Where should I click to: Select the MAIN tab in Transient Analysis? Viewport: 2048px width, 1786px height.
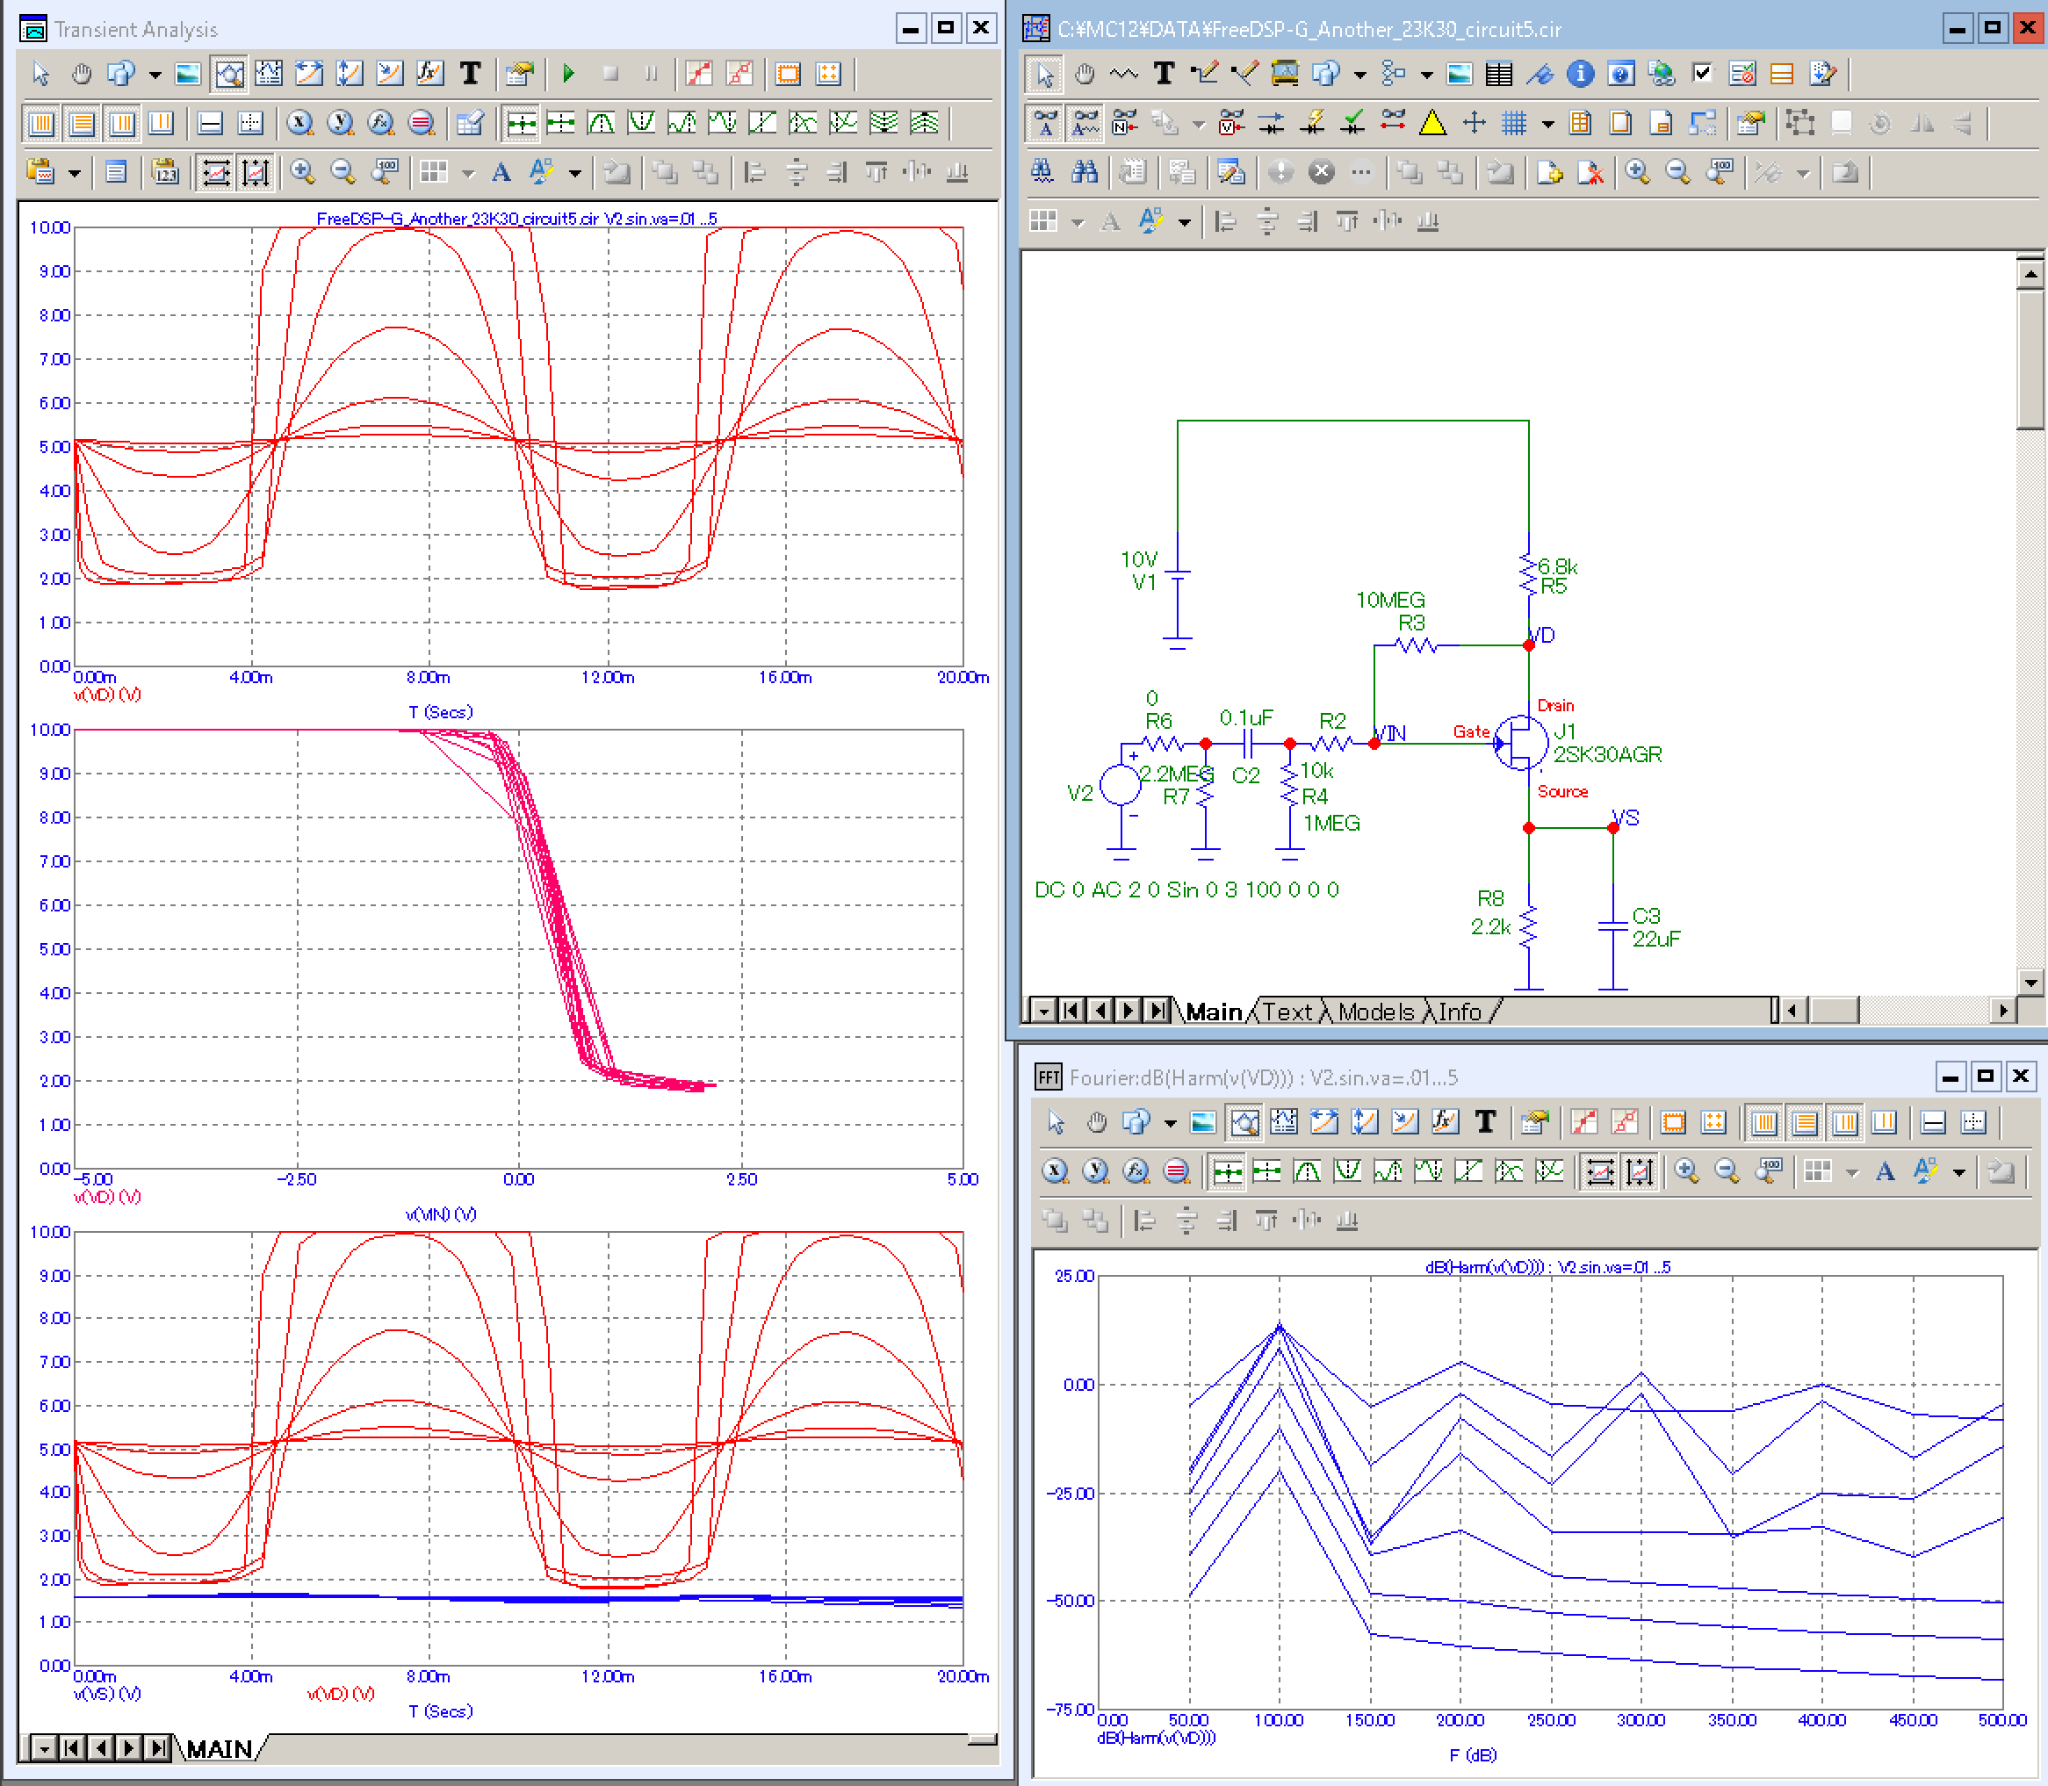(219, 1749)
